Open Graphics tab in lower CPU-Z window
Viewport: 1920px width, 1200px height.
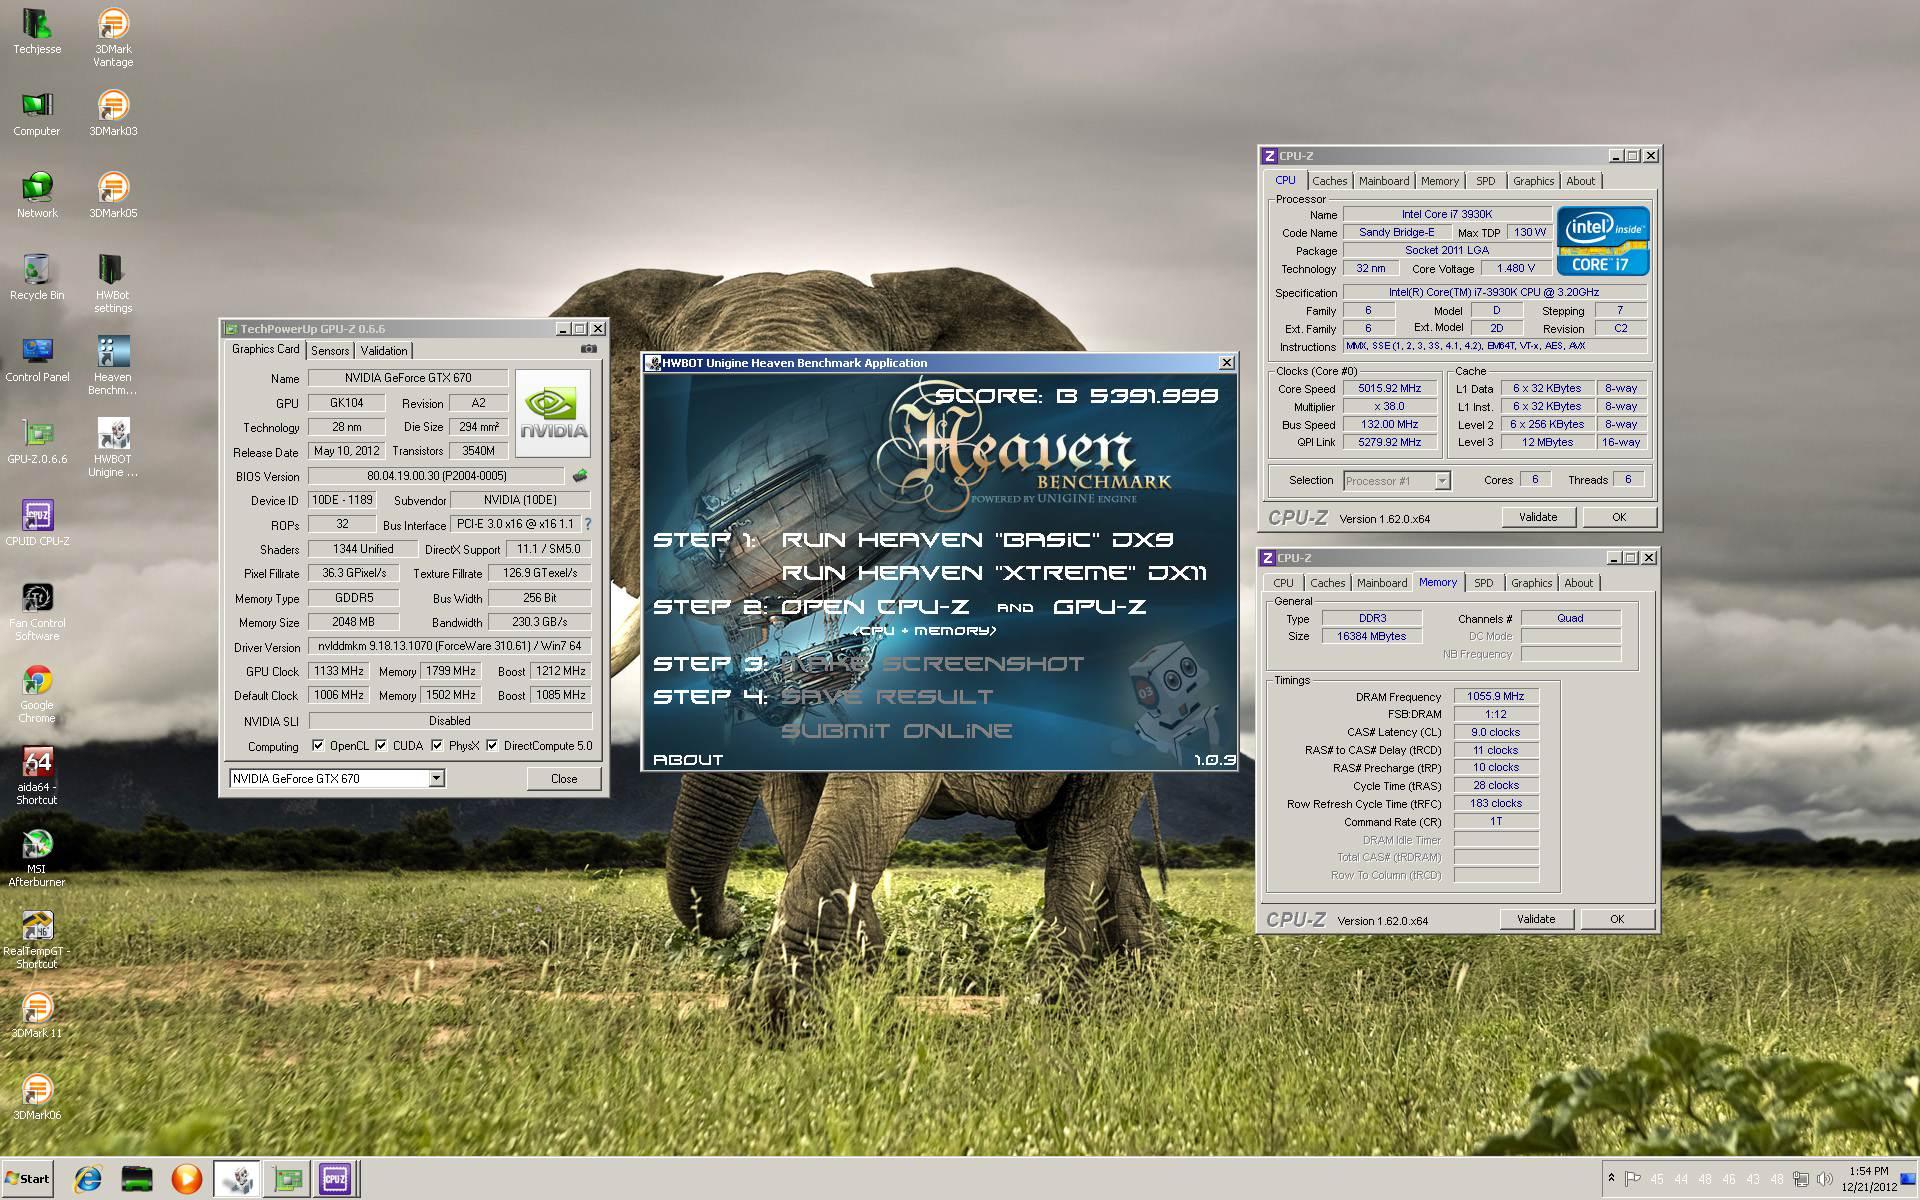[1531, 583]
